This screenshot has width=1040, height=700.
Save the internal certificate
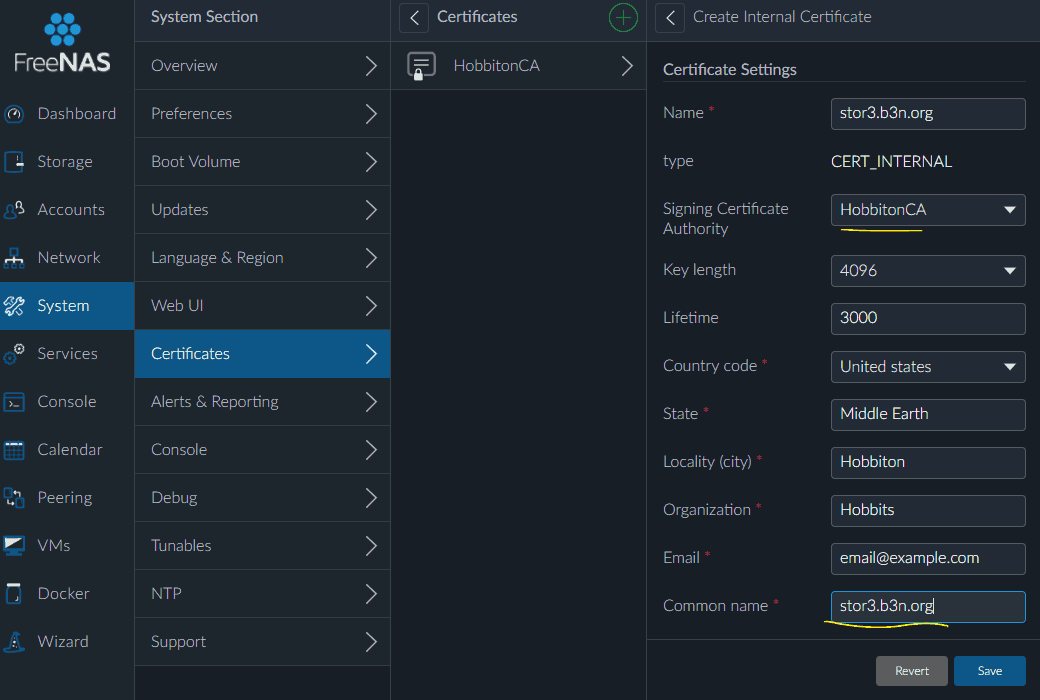click(990, 671)
